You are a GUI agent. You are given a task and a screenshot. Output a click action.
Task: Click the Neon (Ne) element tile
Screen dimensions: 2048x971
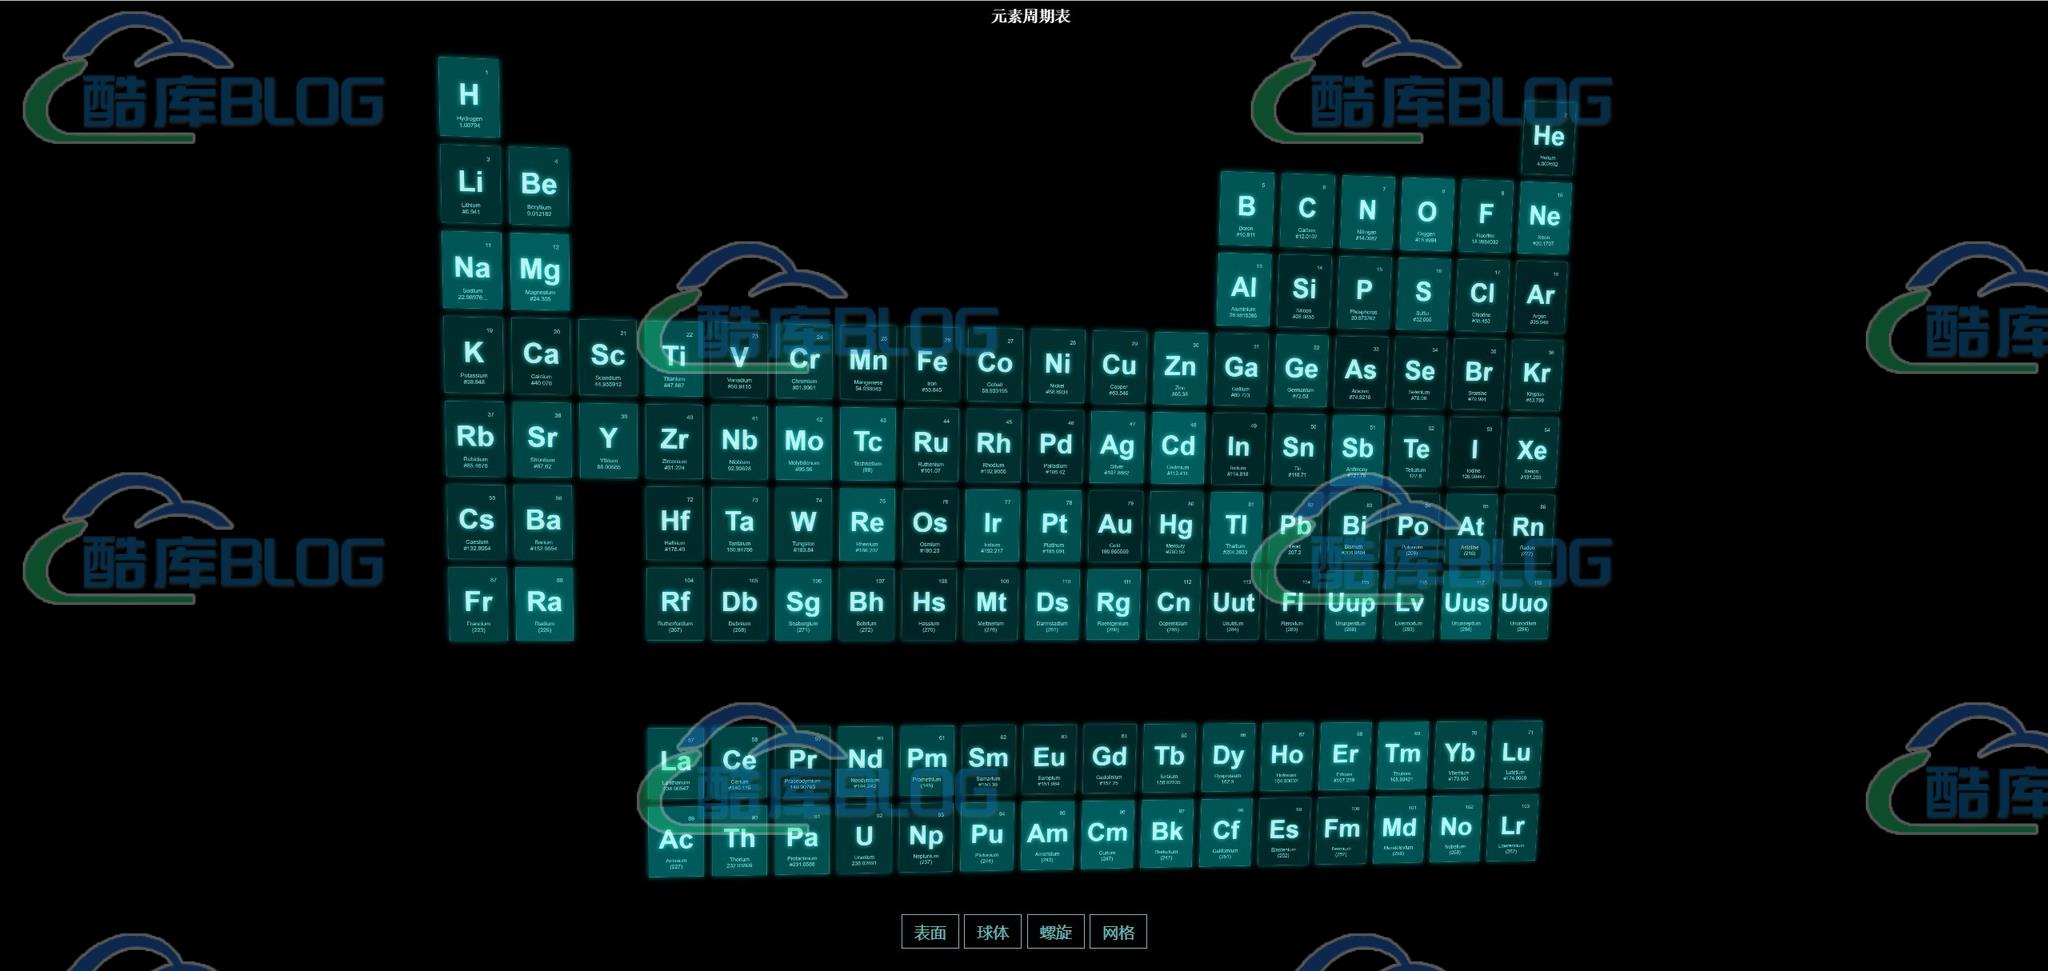1544,218
